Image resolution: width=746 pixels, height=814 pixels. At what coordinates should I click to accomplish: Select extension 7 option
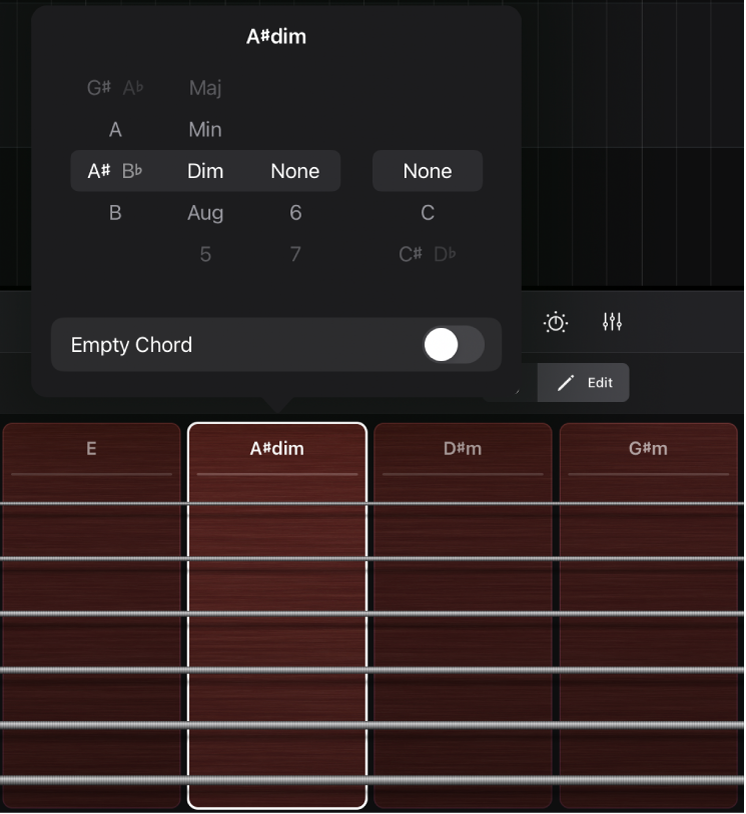[295, 254]
